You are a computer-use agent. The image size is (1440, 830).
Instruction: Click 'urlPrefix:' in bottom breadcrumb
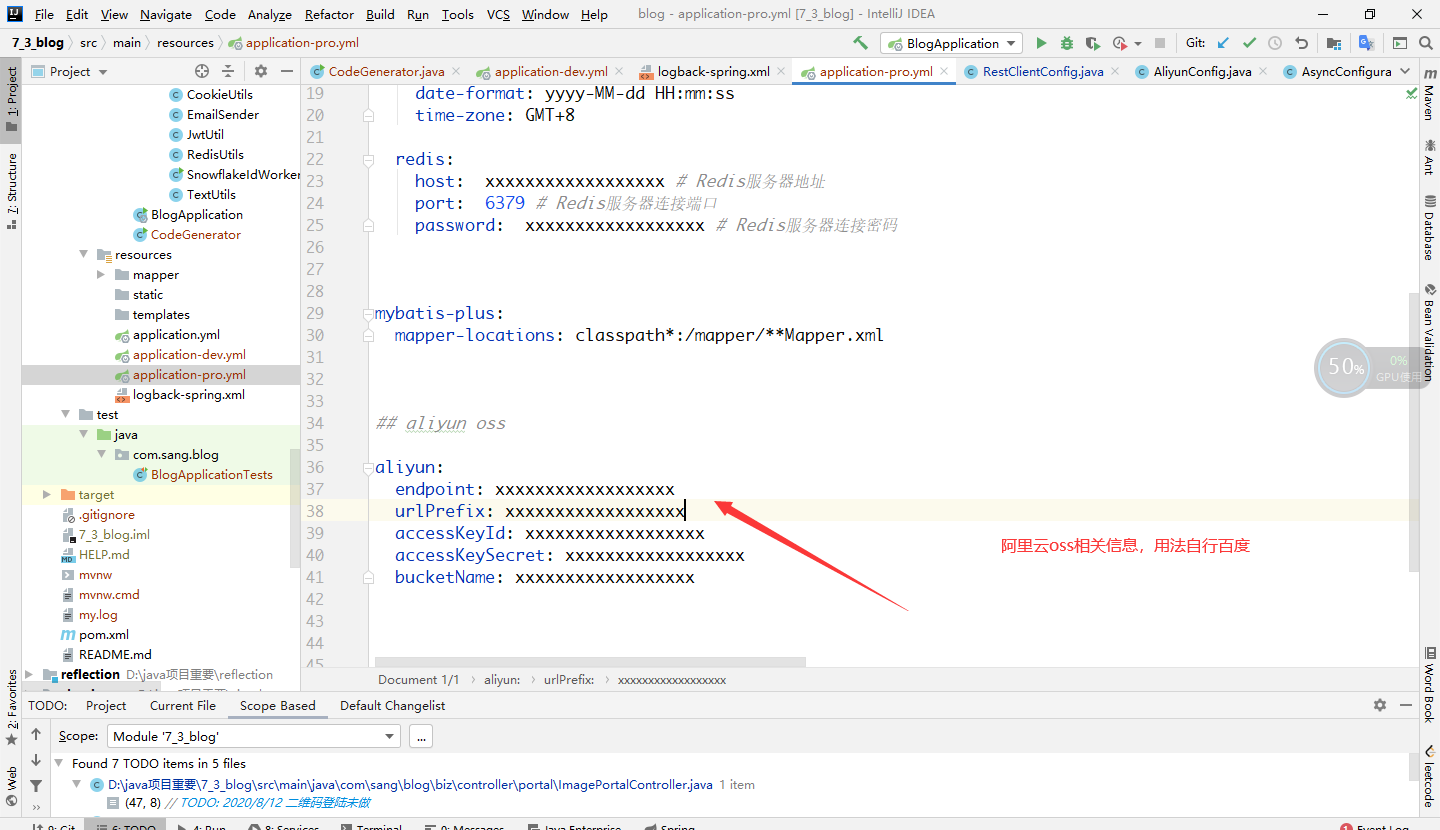click(x=568, y=679)
